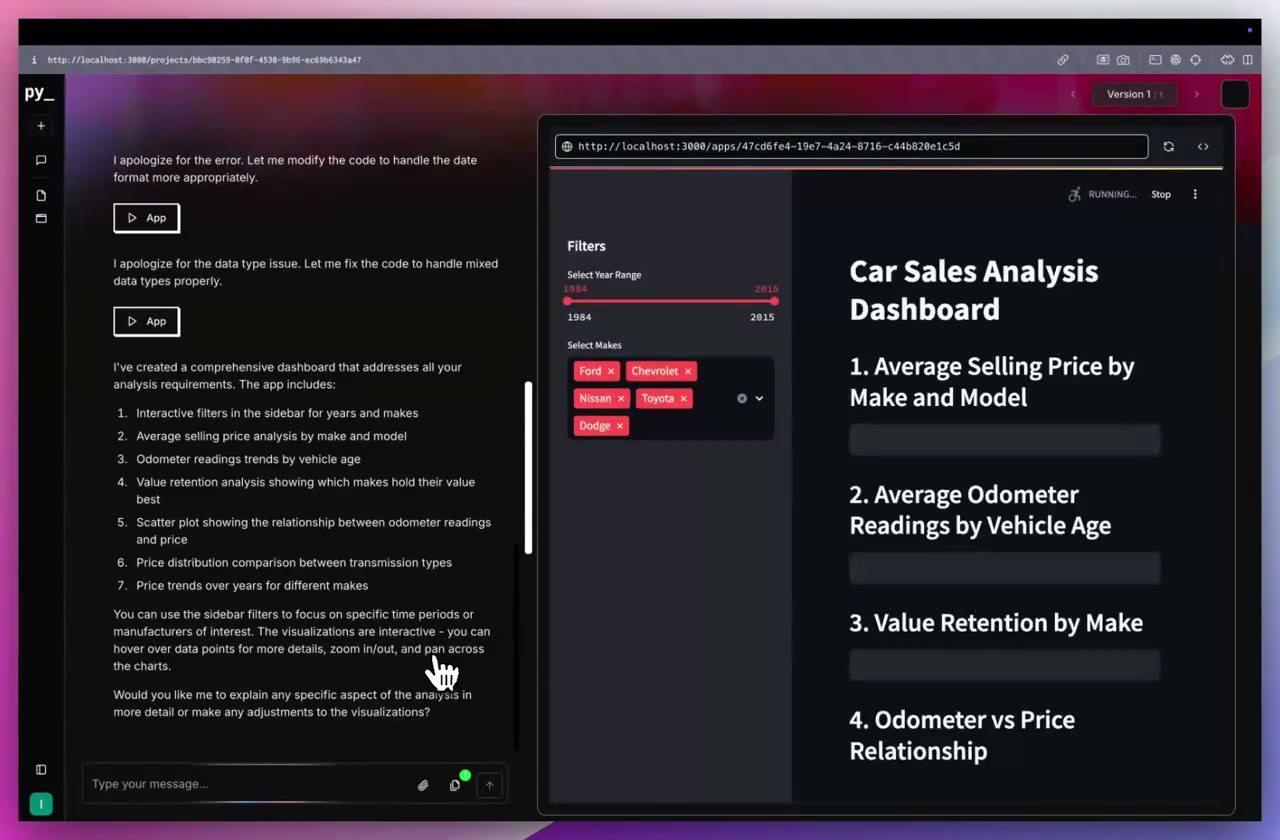This screenshot has height=840, width=1280.
Task: Open the window icon in left sidebar
Action: (x=41, y=218)
